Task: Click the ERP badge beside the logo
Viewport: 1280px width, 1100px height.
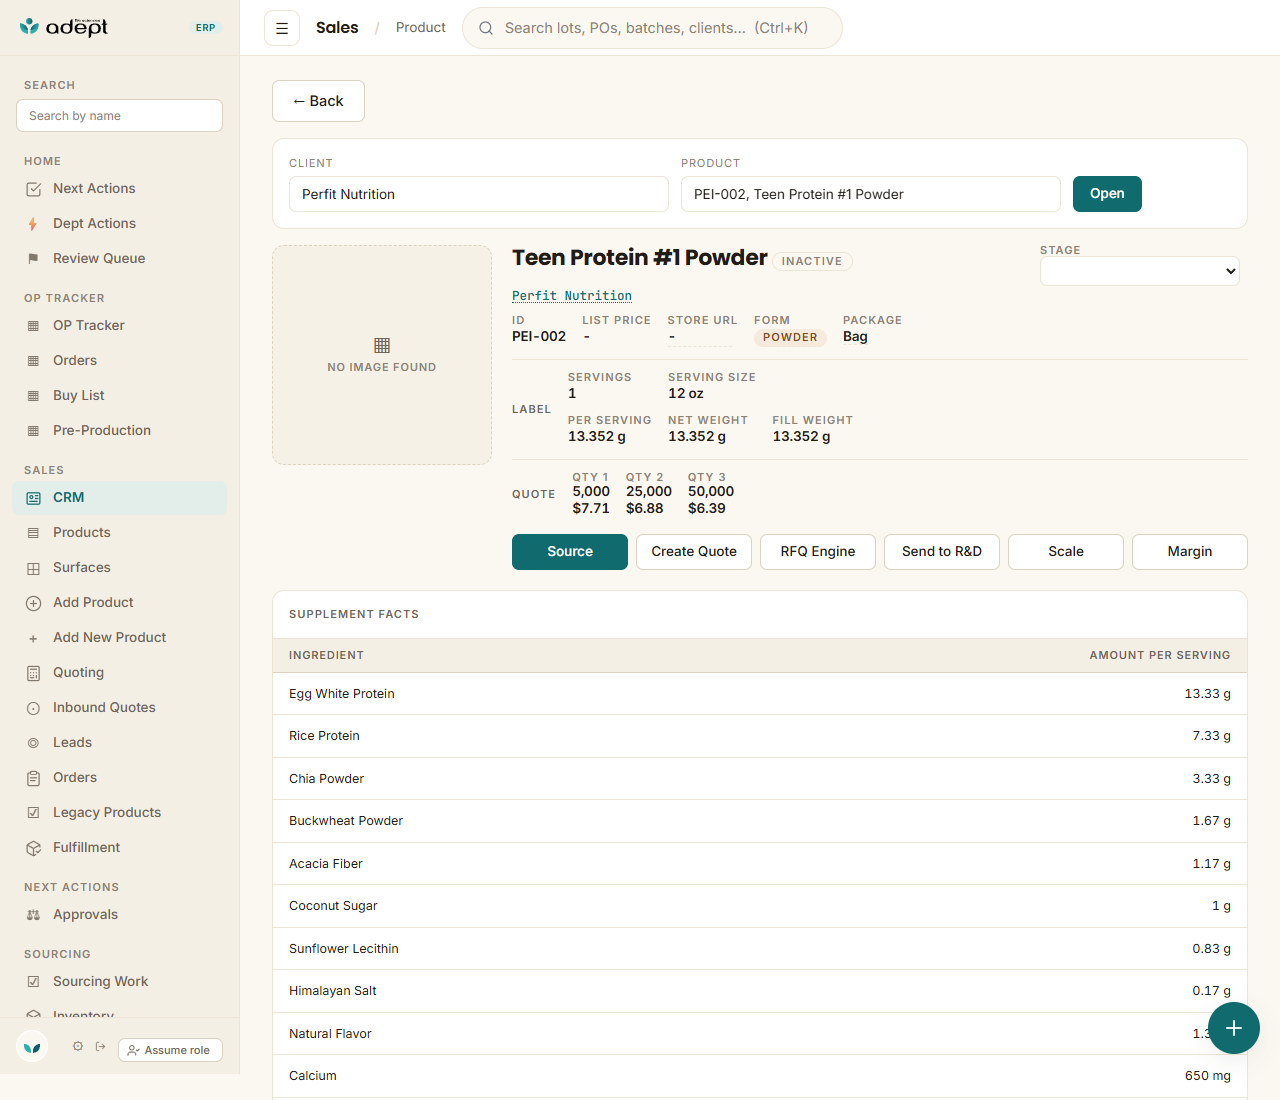Action: [206, 28]
